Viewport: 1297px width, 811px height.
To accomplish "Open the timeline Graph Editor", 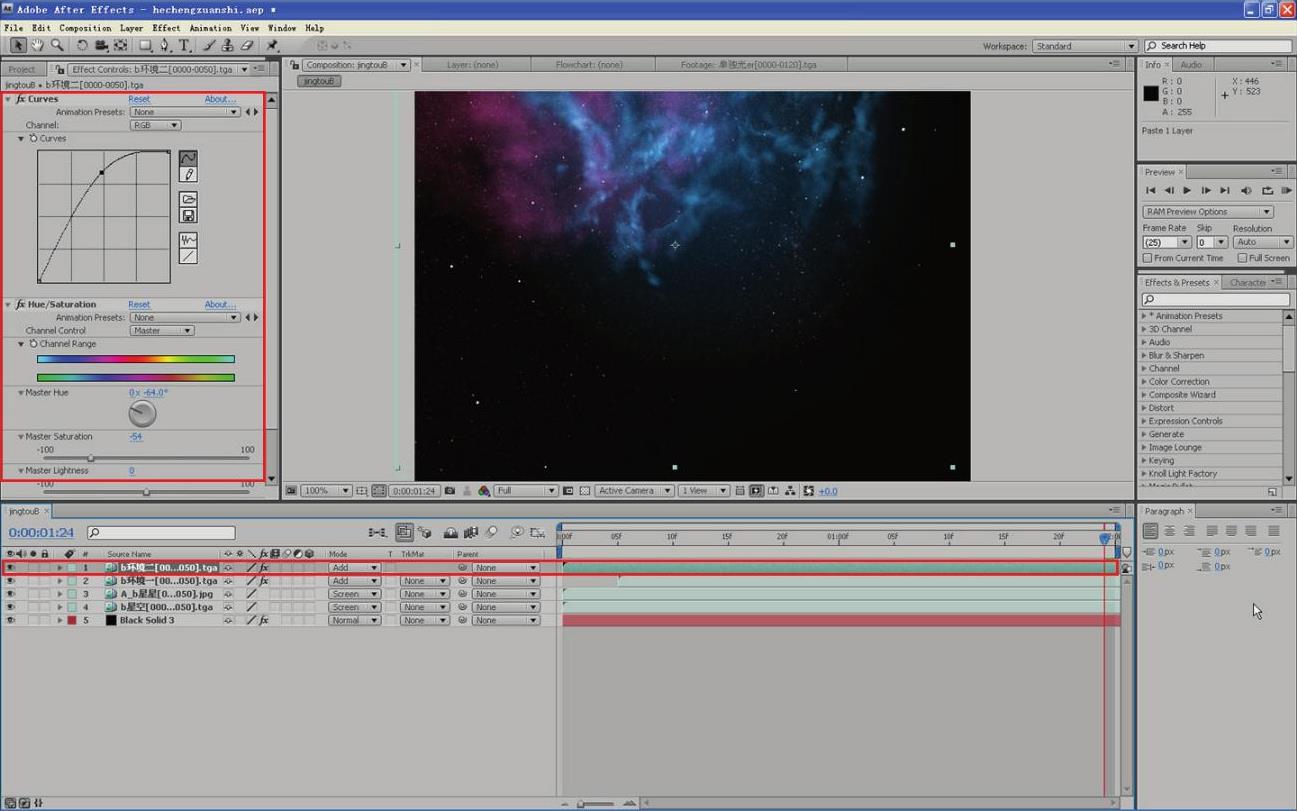I will [x=537, y=533].
